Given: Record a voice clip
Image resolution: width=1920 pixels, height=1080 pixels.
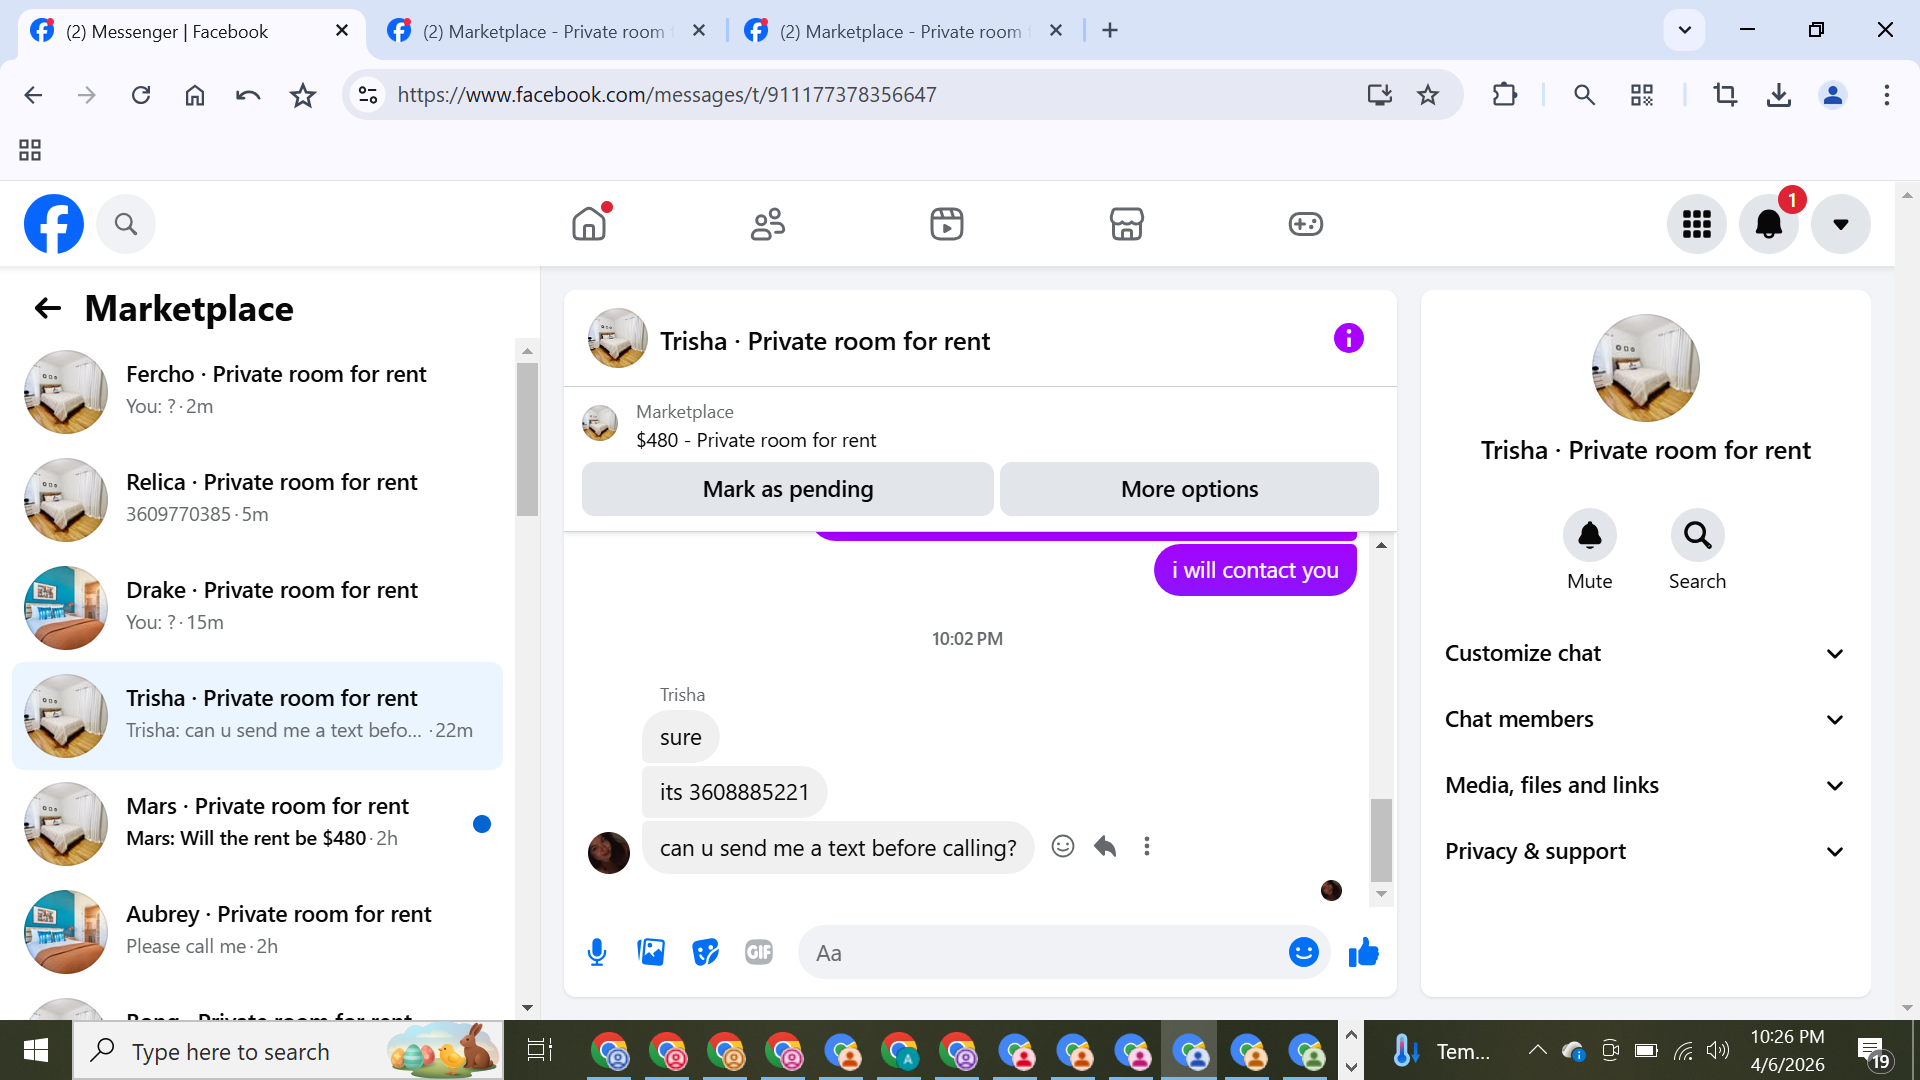Looking at the screenshot, I should click(x=597, y=953).
